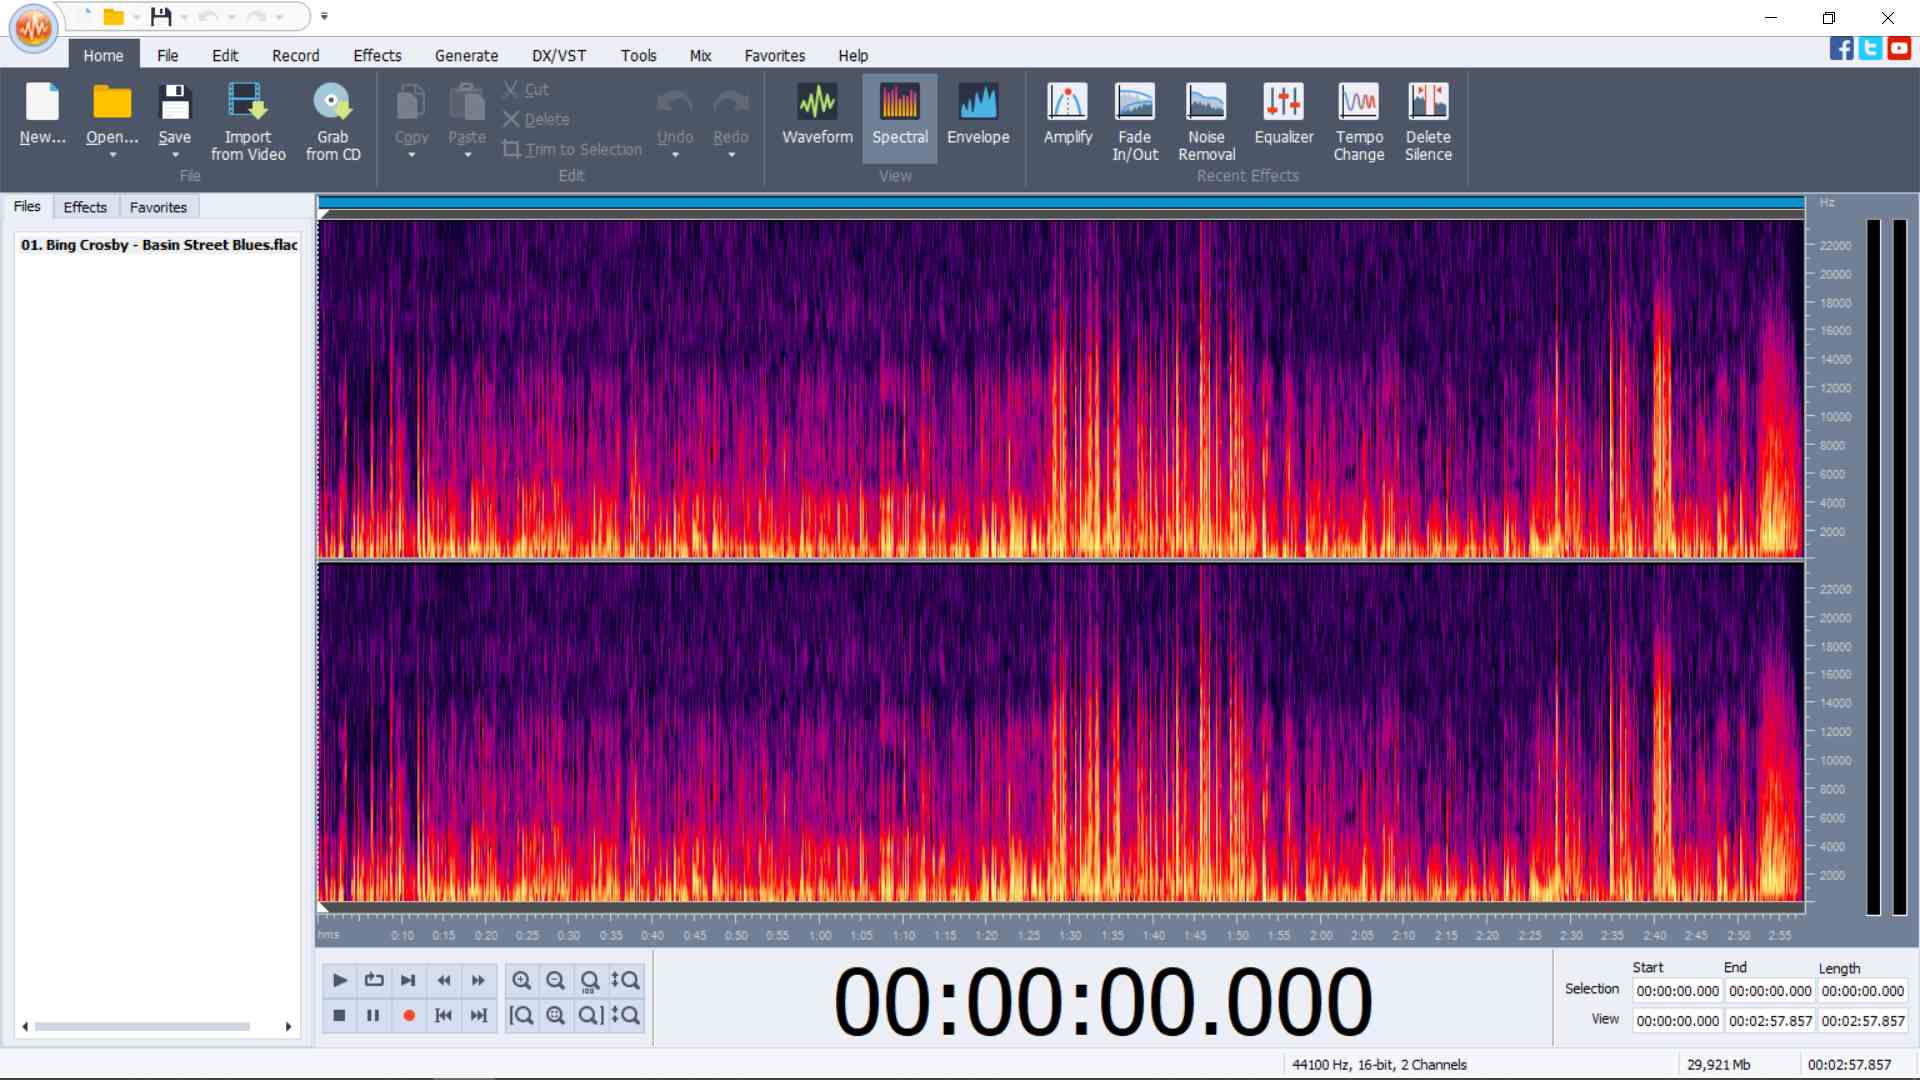Click the red Record button
Image resolution: width=1920 pixels, height=1080 pixels.
click(408, 1015)
